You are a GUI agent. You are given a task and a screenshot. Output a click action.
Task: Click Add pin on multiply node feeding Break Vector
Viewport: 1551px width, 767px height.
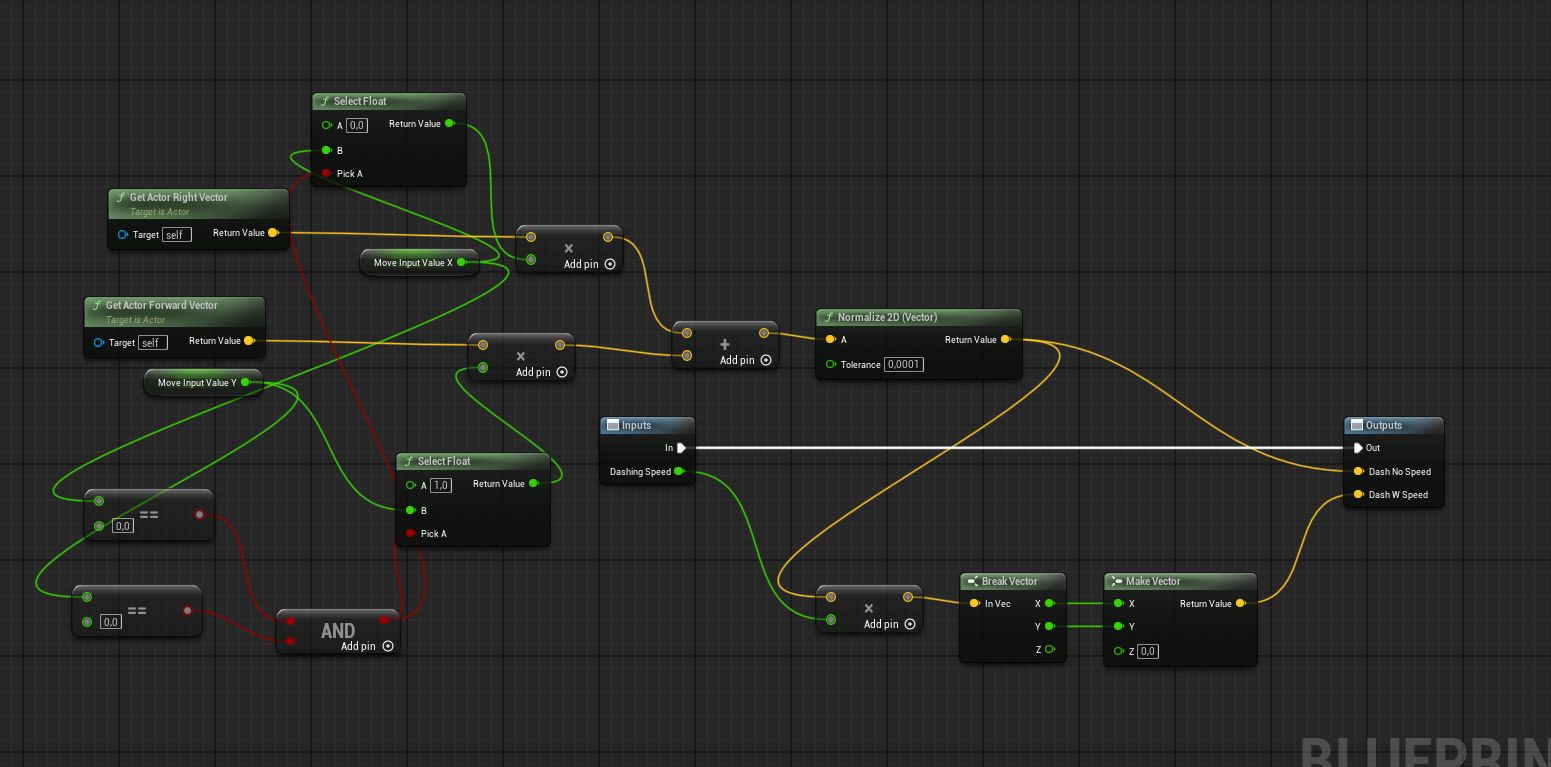tap(910, 624)
